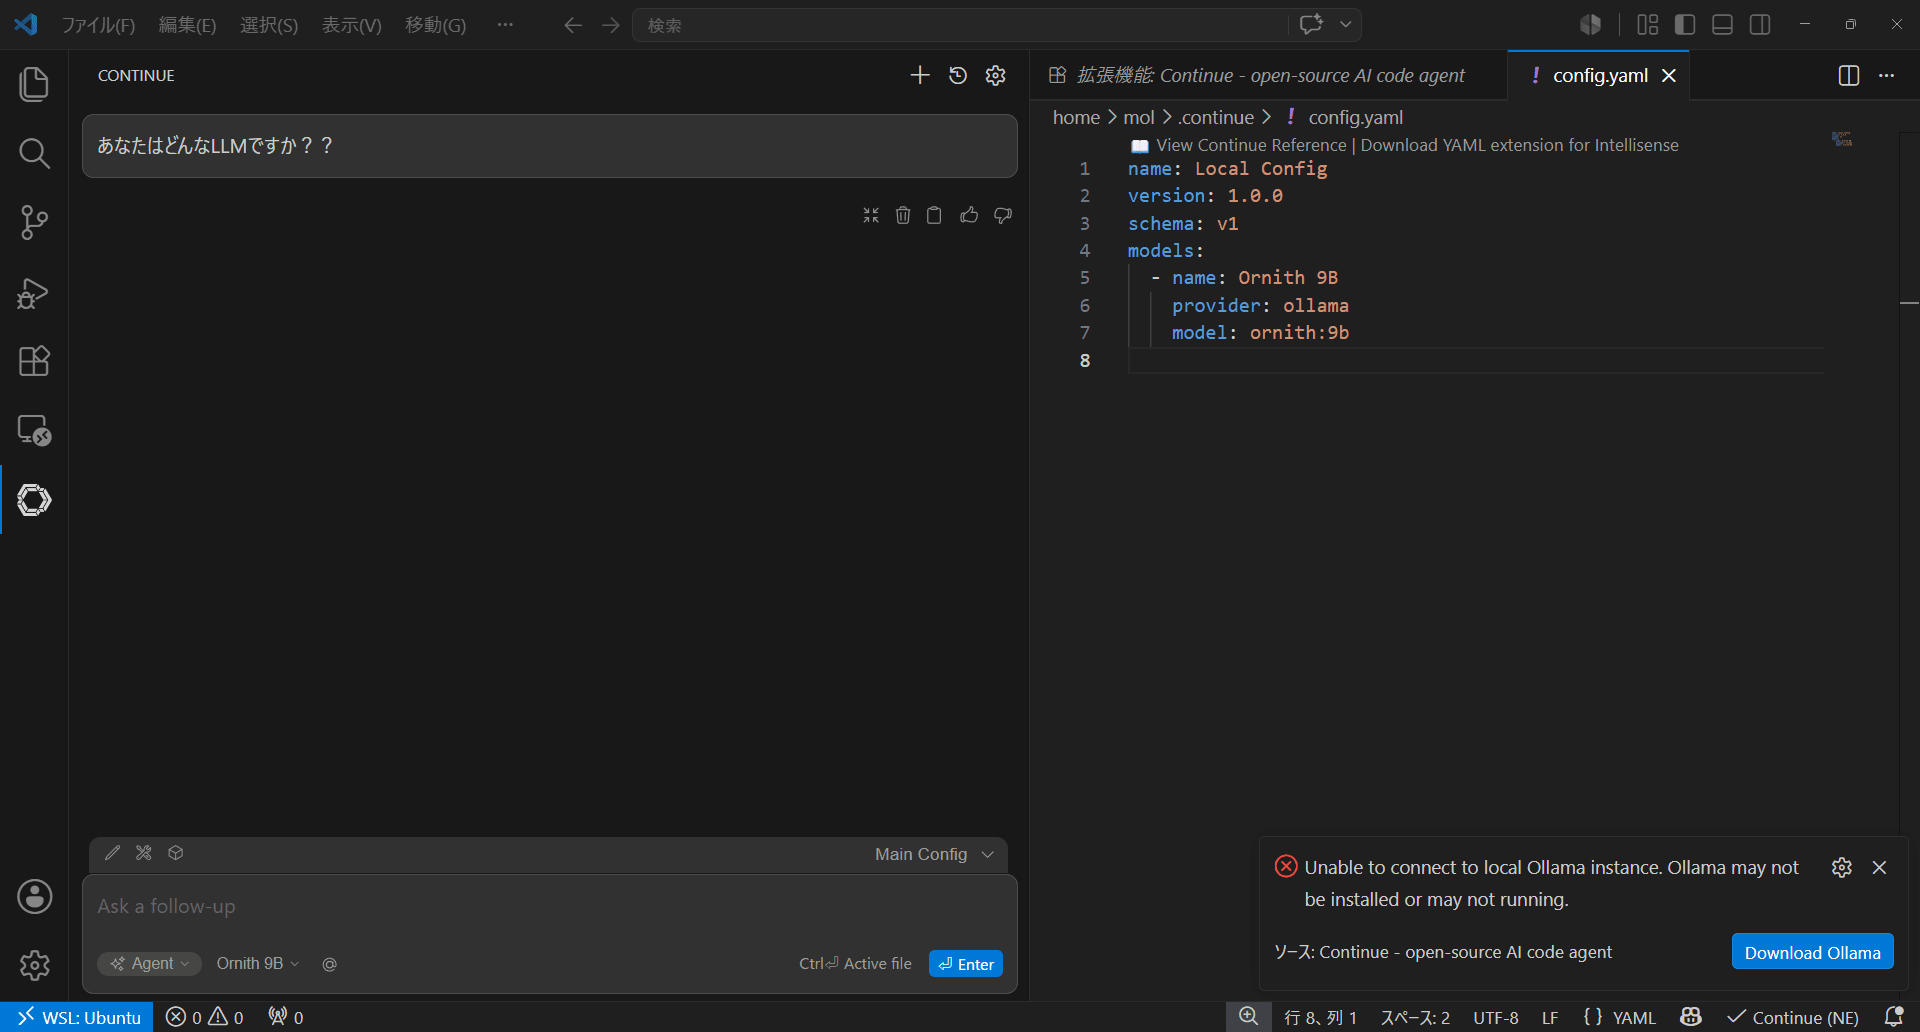Open the Extensions view icon
The width and height of the screenshot is (1920, 1032).
[x=34, y=361]
